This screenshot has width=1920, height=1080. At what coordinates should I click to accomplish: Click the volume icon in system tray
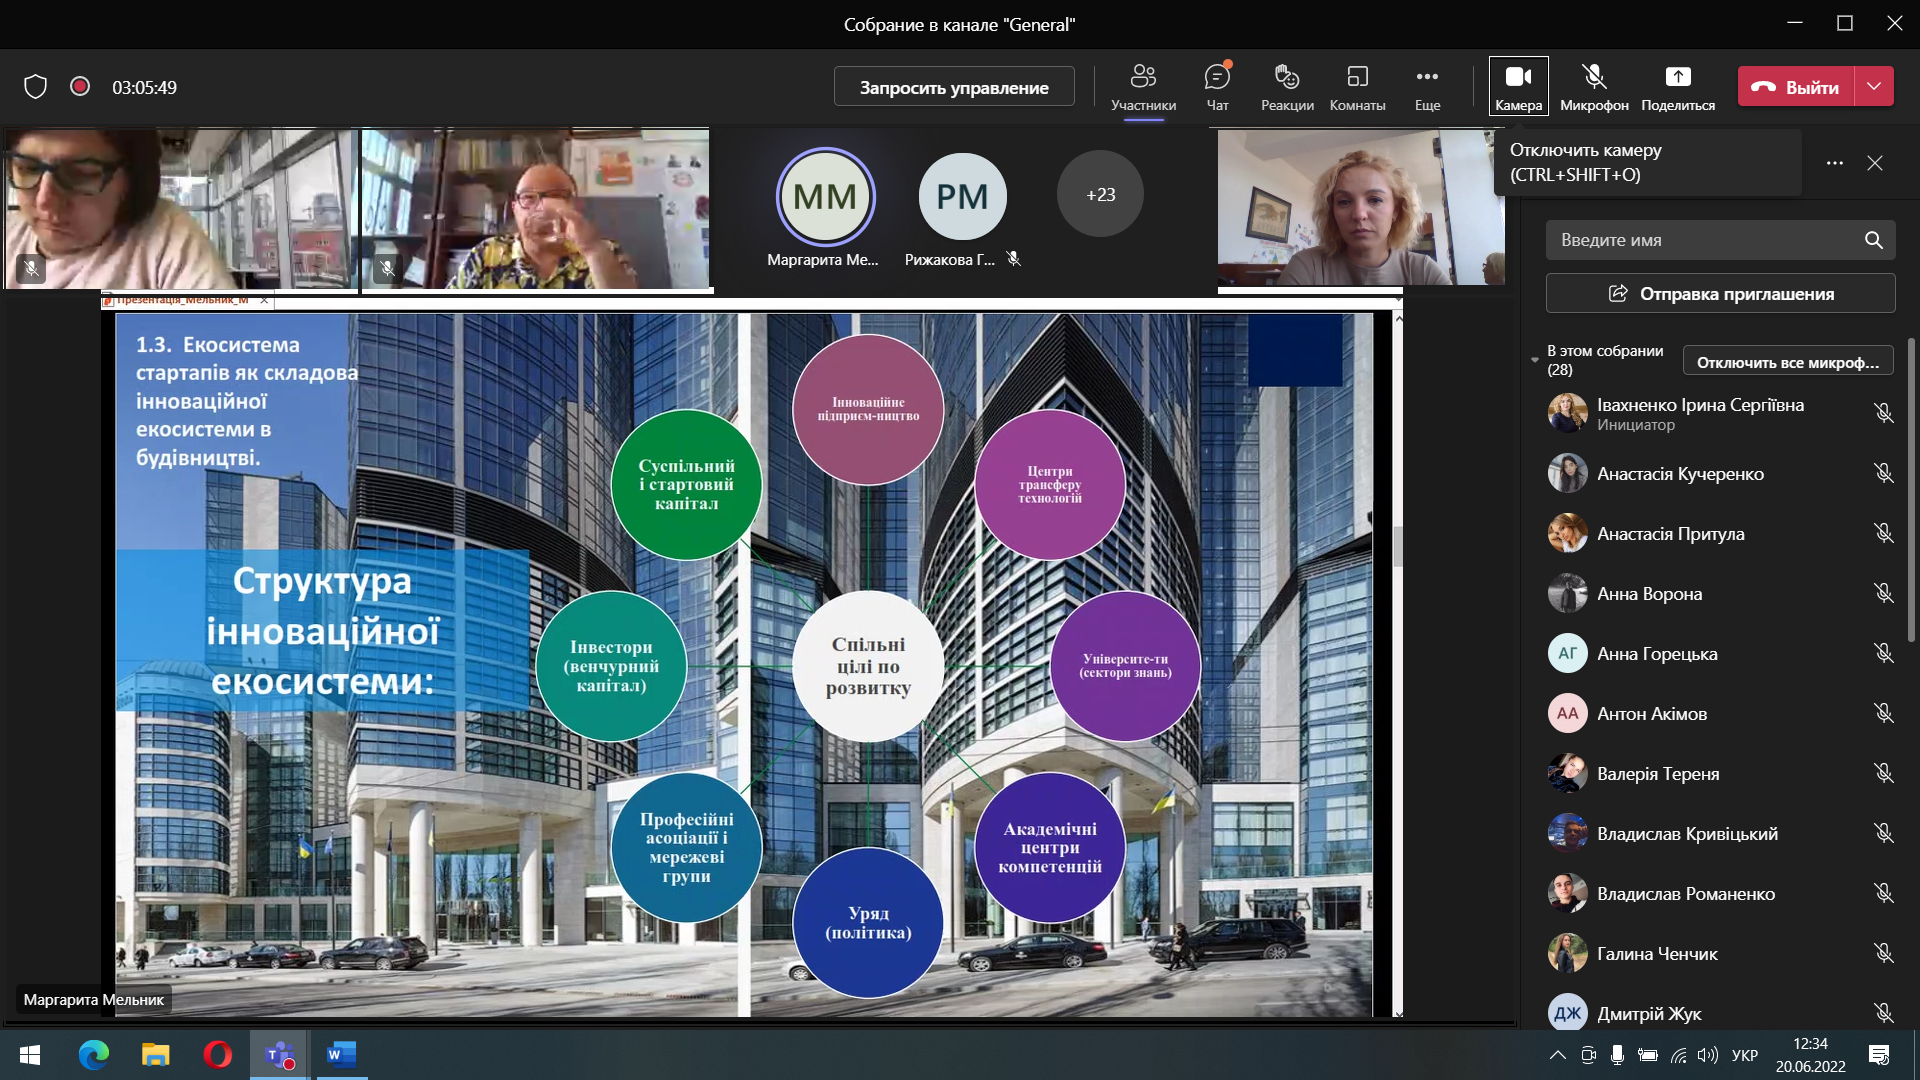1707,1055
